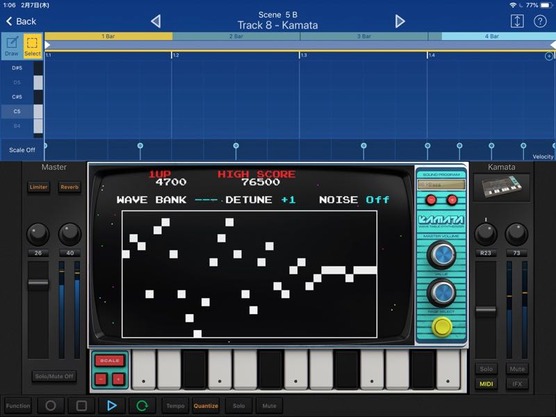Tap the loop start white triangle handle

coord(48,45)
